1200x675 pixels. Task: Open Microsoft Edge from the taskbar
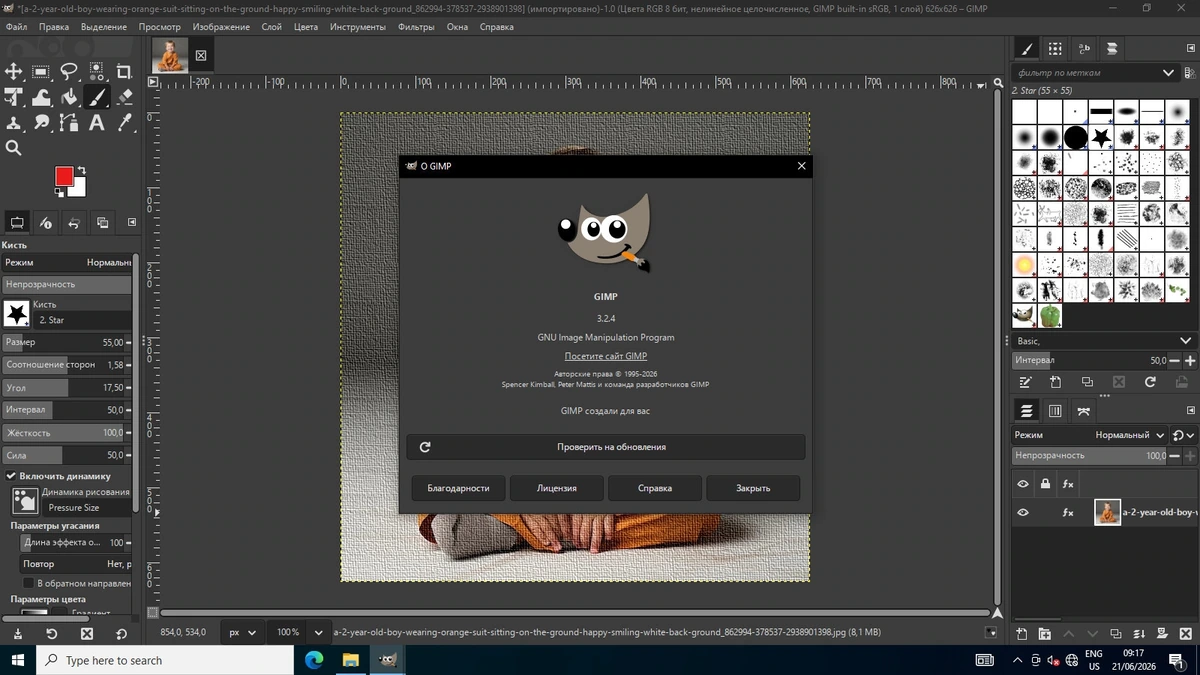click(314, 660)
